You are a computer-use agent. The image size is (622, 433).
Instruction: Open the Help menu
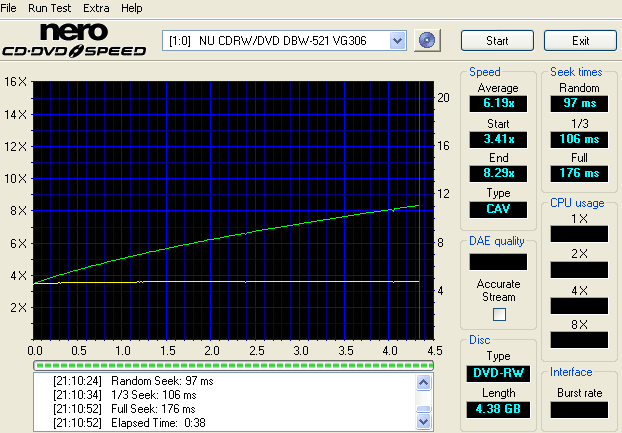132,8
